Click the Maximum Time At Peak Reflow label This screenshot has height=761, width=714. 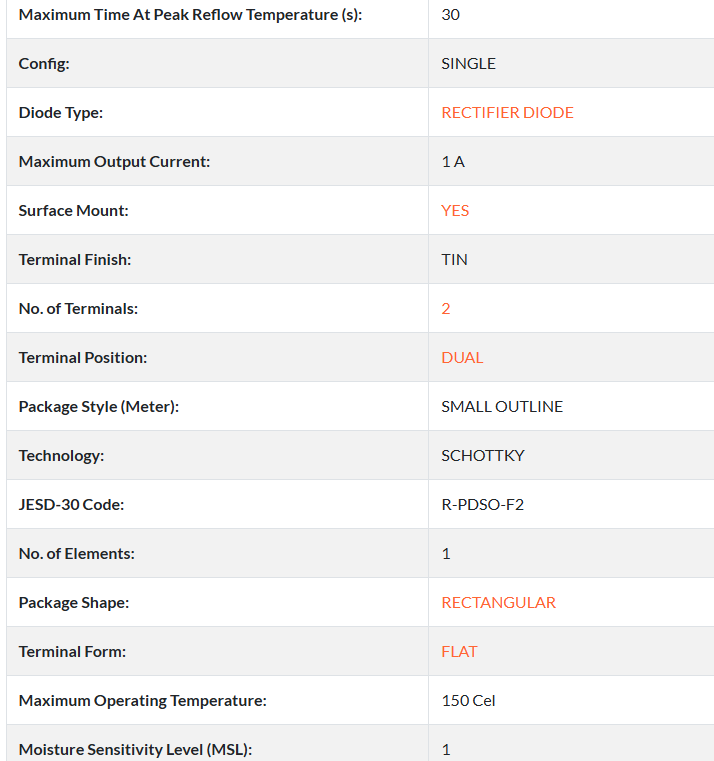(190, 15)
